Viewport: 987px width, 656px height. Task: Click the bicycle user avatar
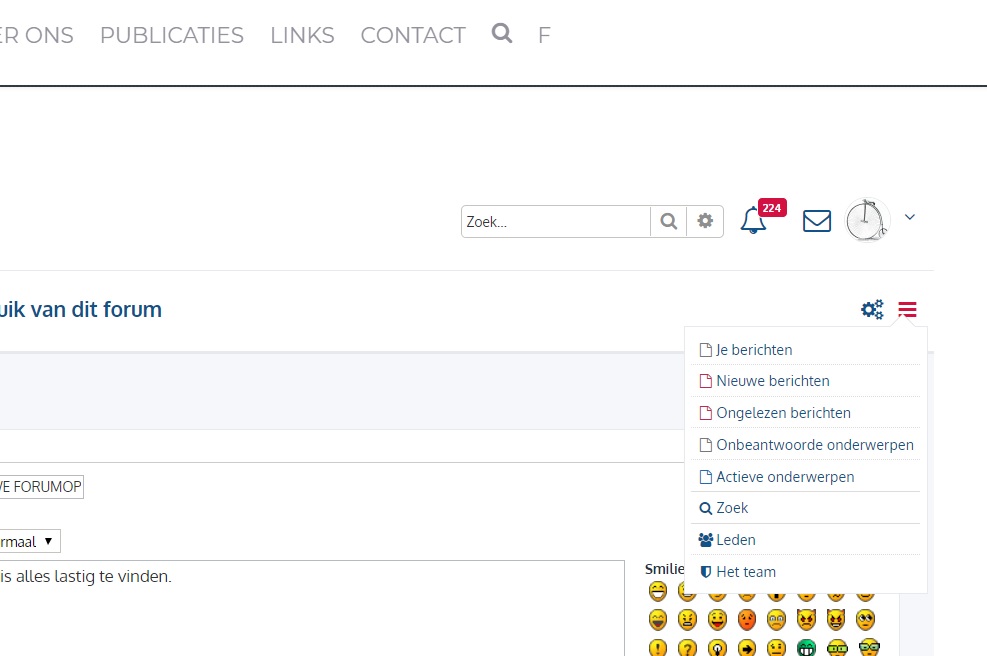pos(866,220)
